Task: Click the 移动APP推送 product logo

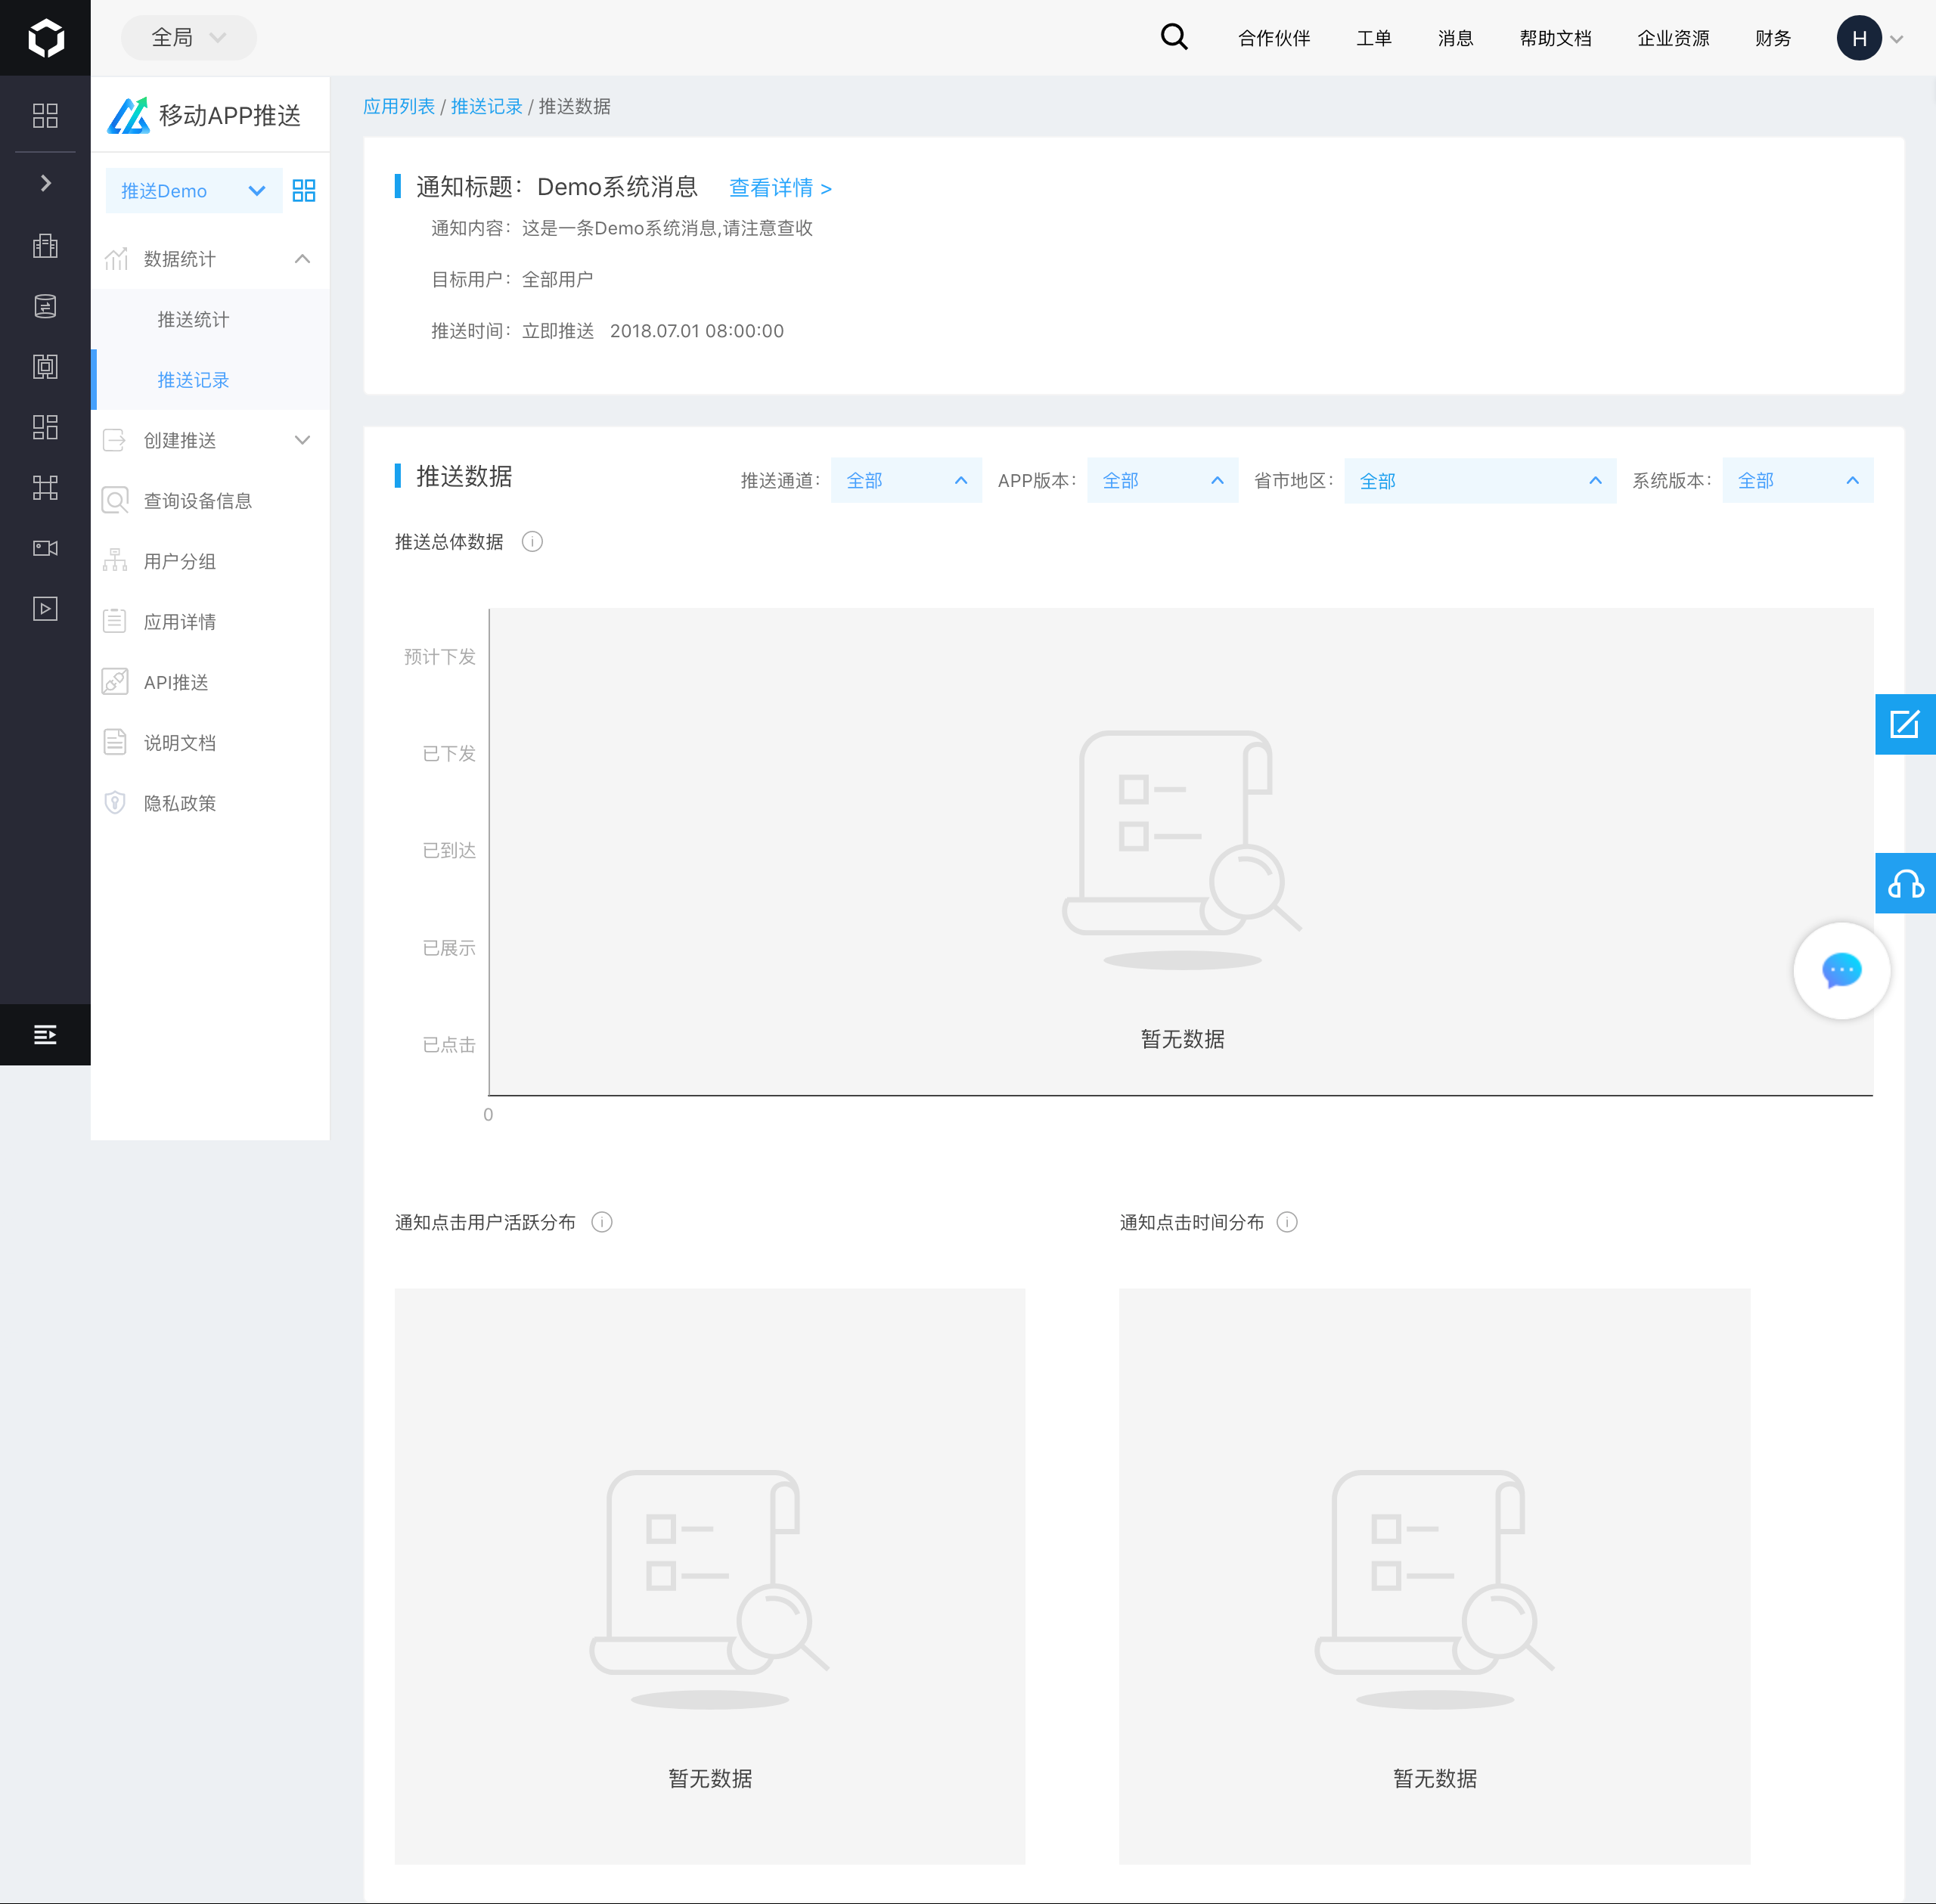Action: point(129,116)
